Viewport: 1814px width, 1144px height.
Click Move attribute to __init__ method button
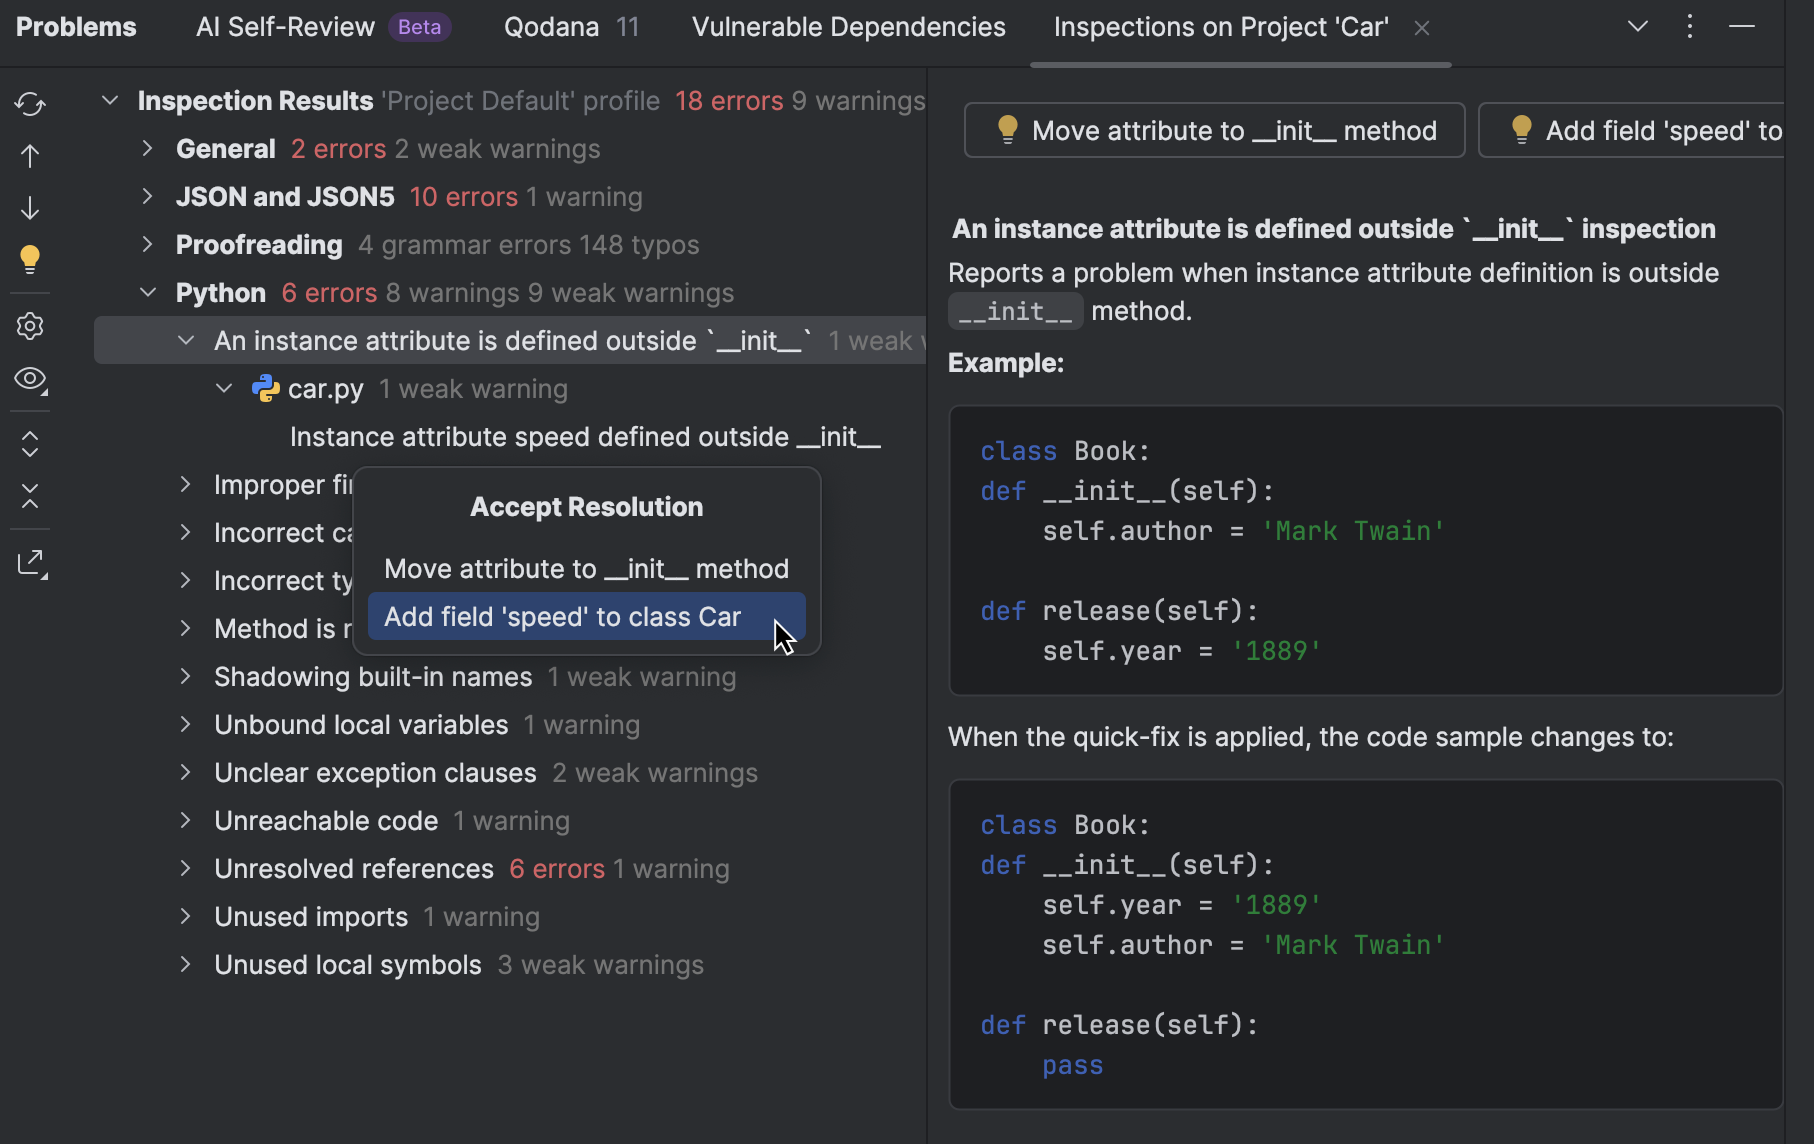pos(1215,131)
